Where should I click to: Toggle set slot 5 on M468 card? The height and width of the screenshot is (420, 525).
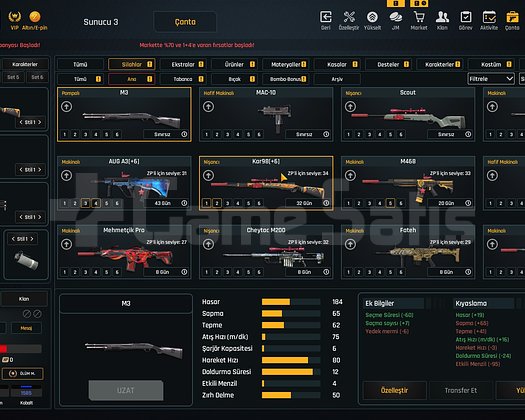[390, 203]
